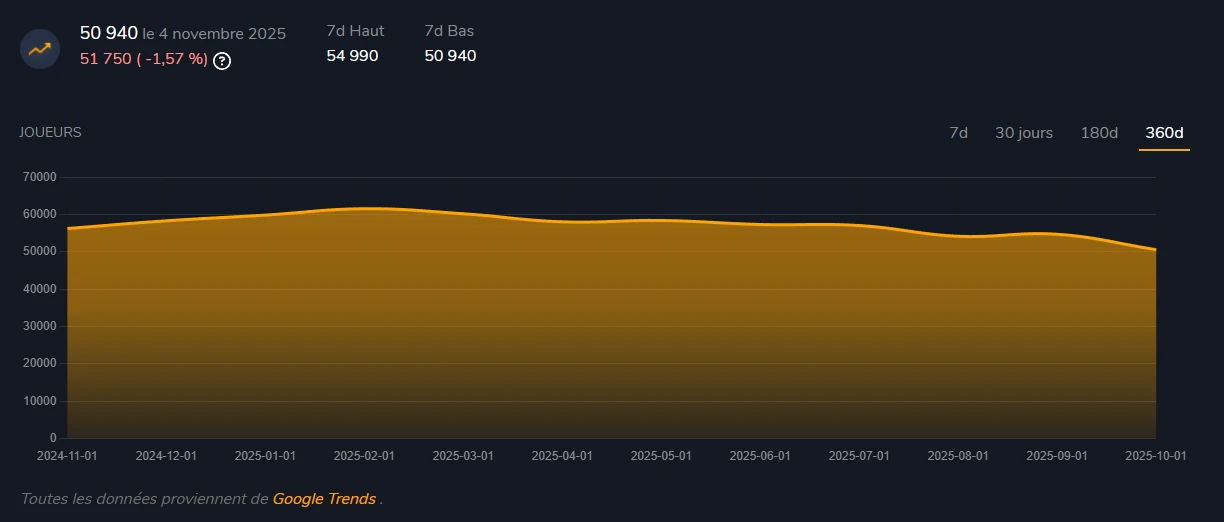The width and height of the screenshot is (1224, 522).
Task: Select the active 360d tab
Action: [x=1164, y=133]
